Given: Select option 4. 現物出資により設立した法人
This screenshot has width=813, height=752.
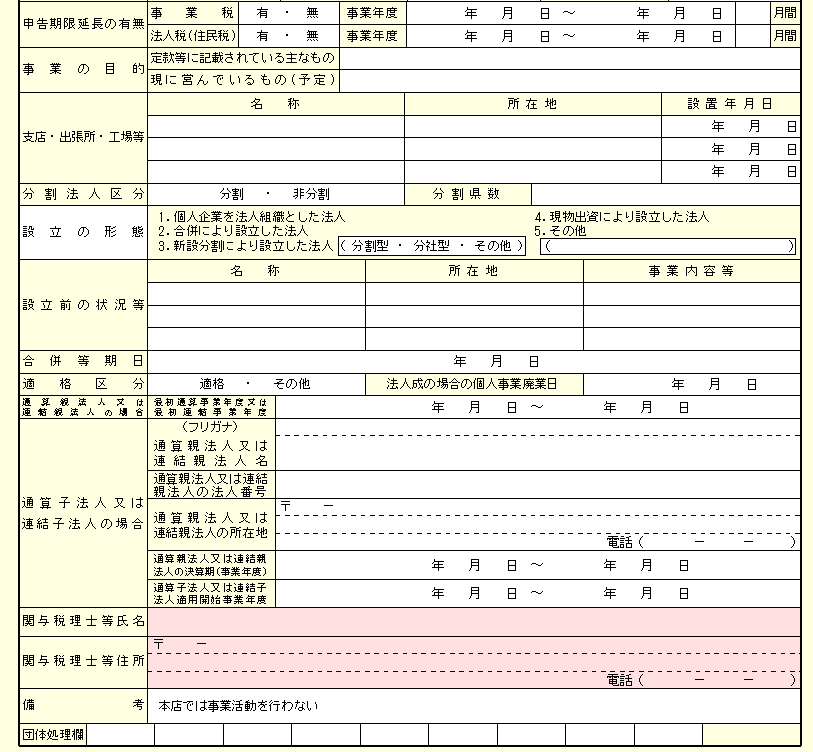Looking at the screenshot, I should click(x=622, y=217).
